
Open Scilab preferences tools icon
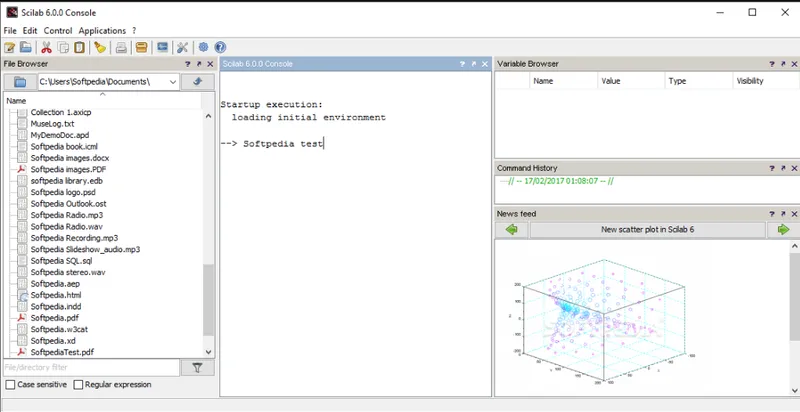click(183, 47)
